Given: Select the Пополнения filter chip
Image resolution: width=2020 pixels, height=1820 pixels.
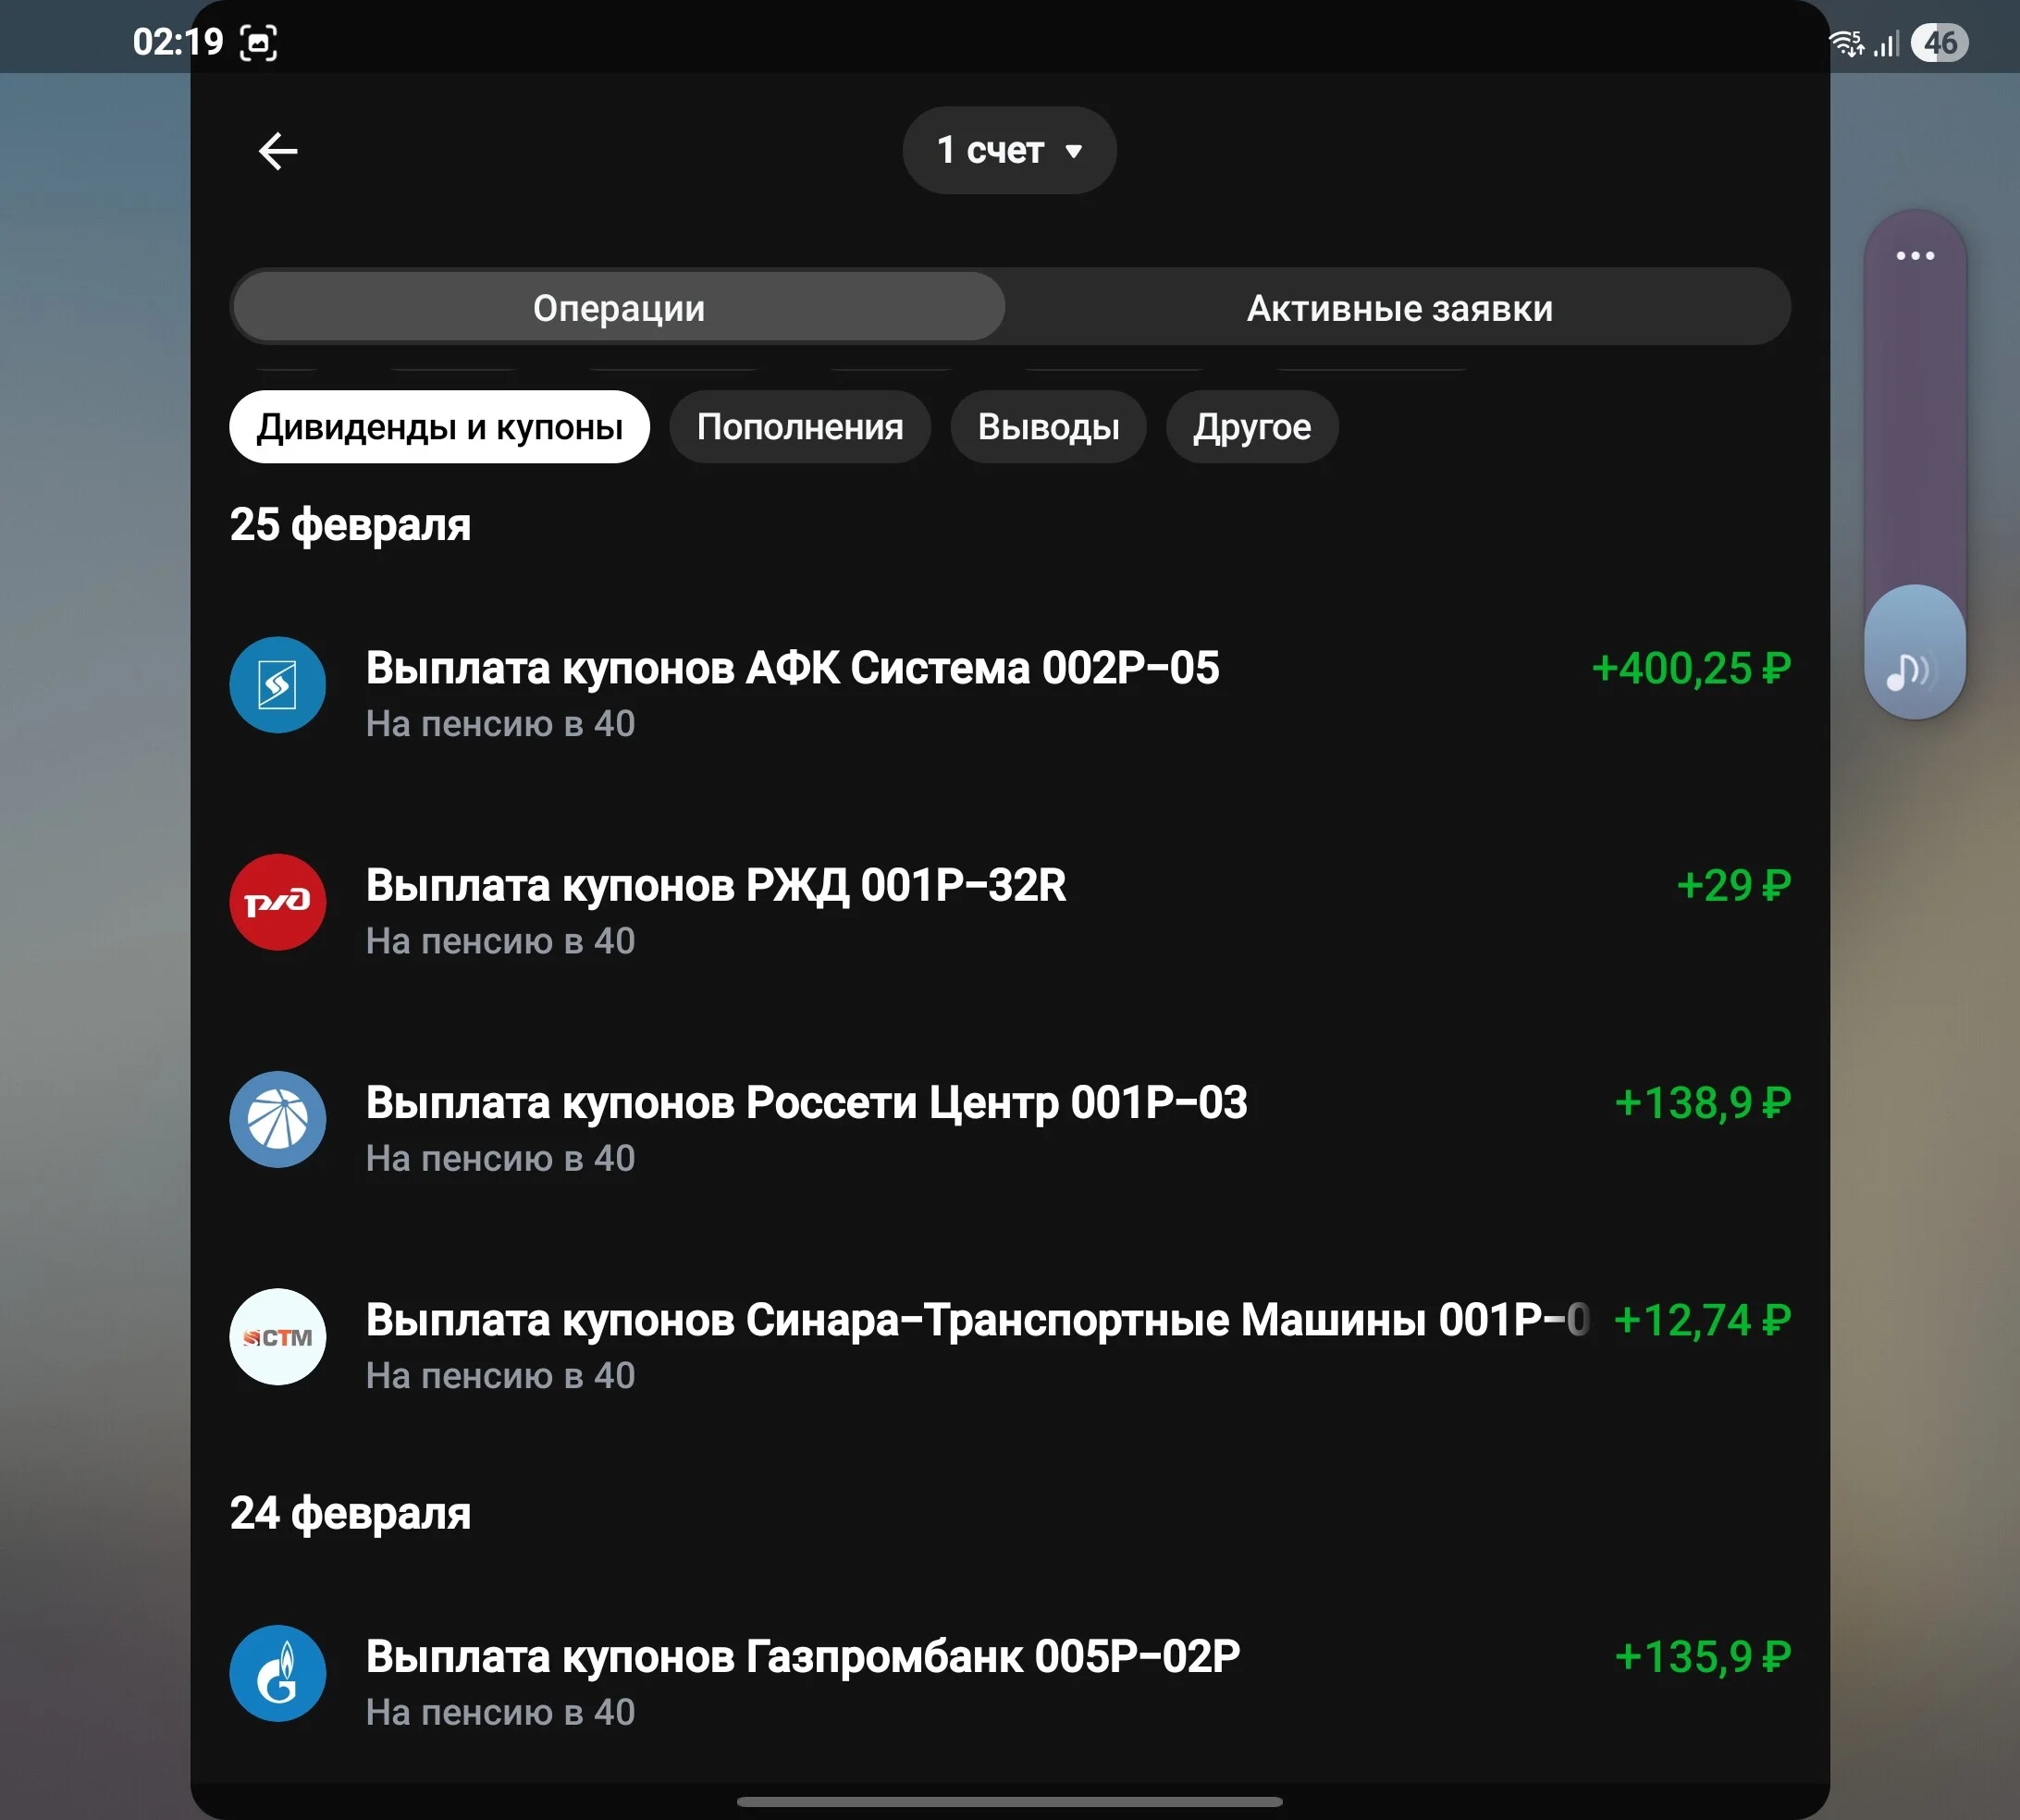Looking at the screenshot, I should tap(800, 427).
